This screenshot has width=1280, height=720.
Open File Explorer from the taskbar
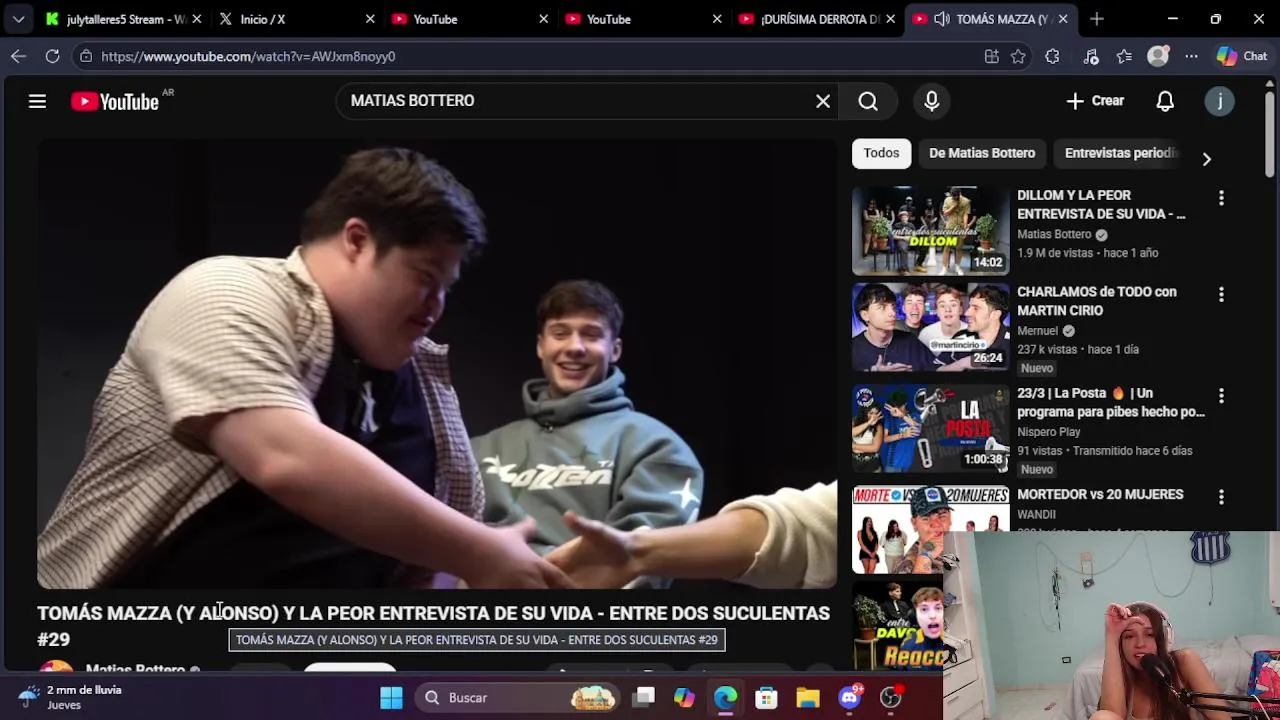pos(808,697)
